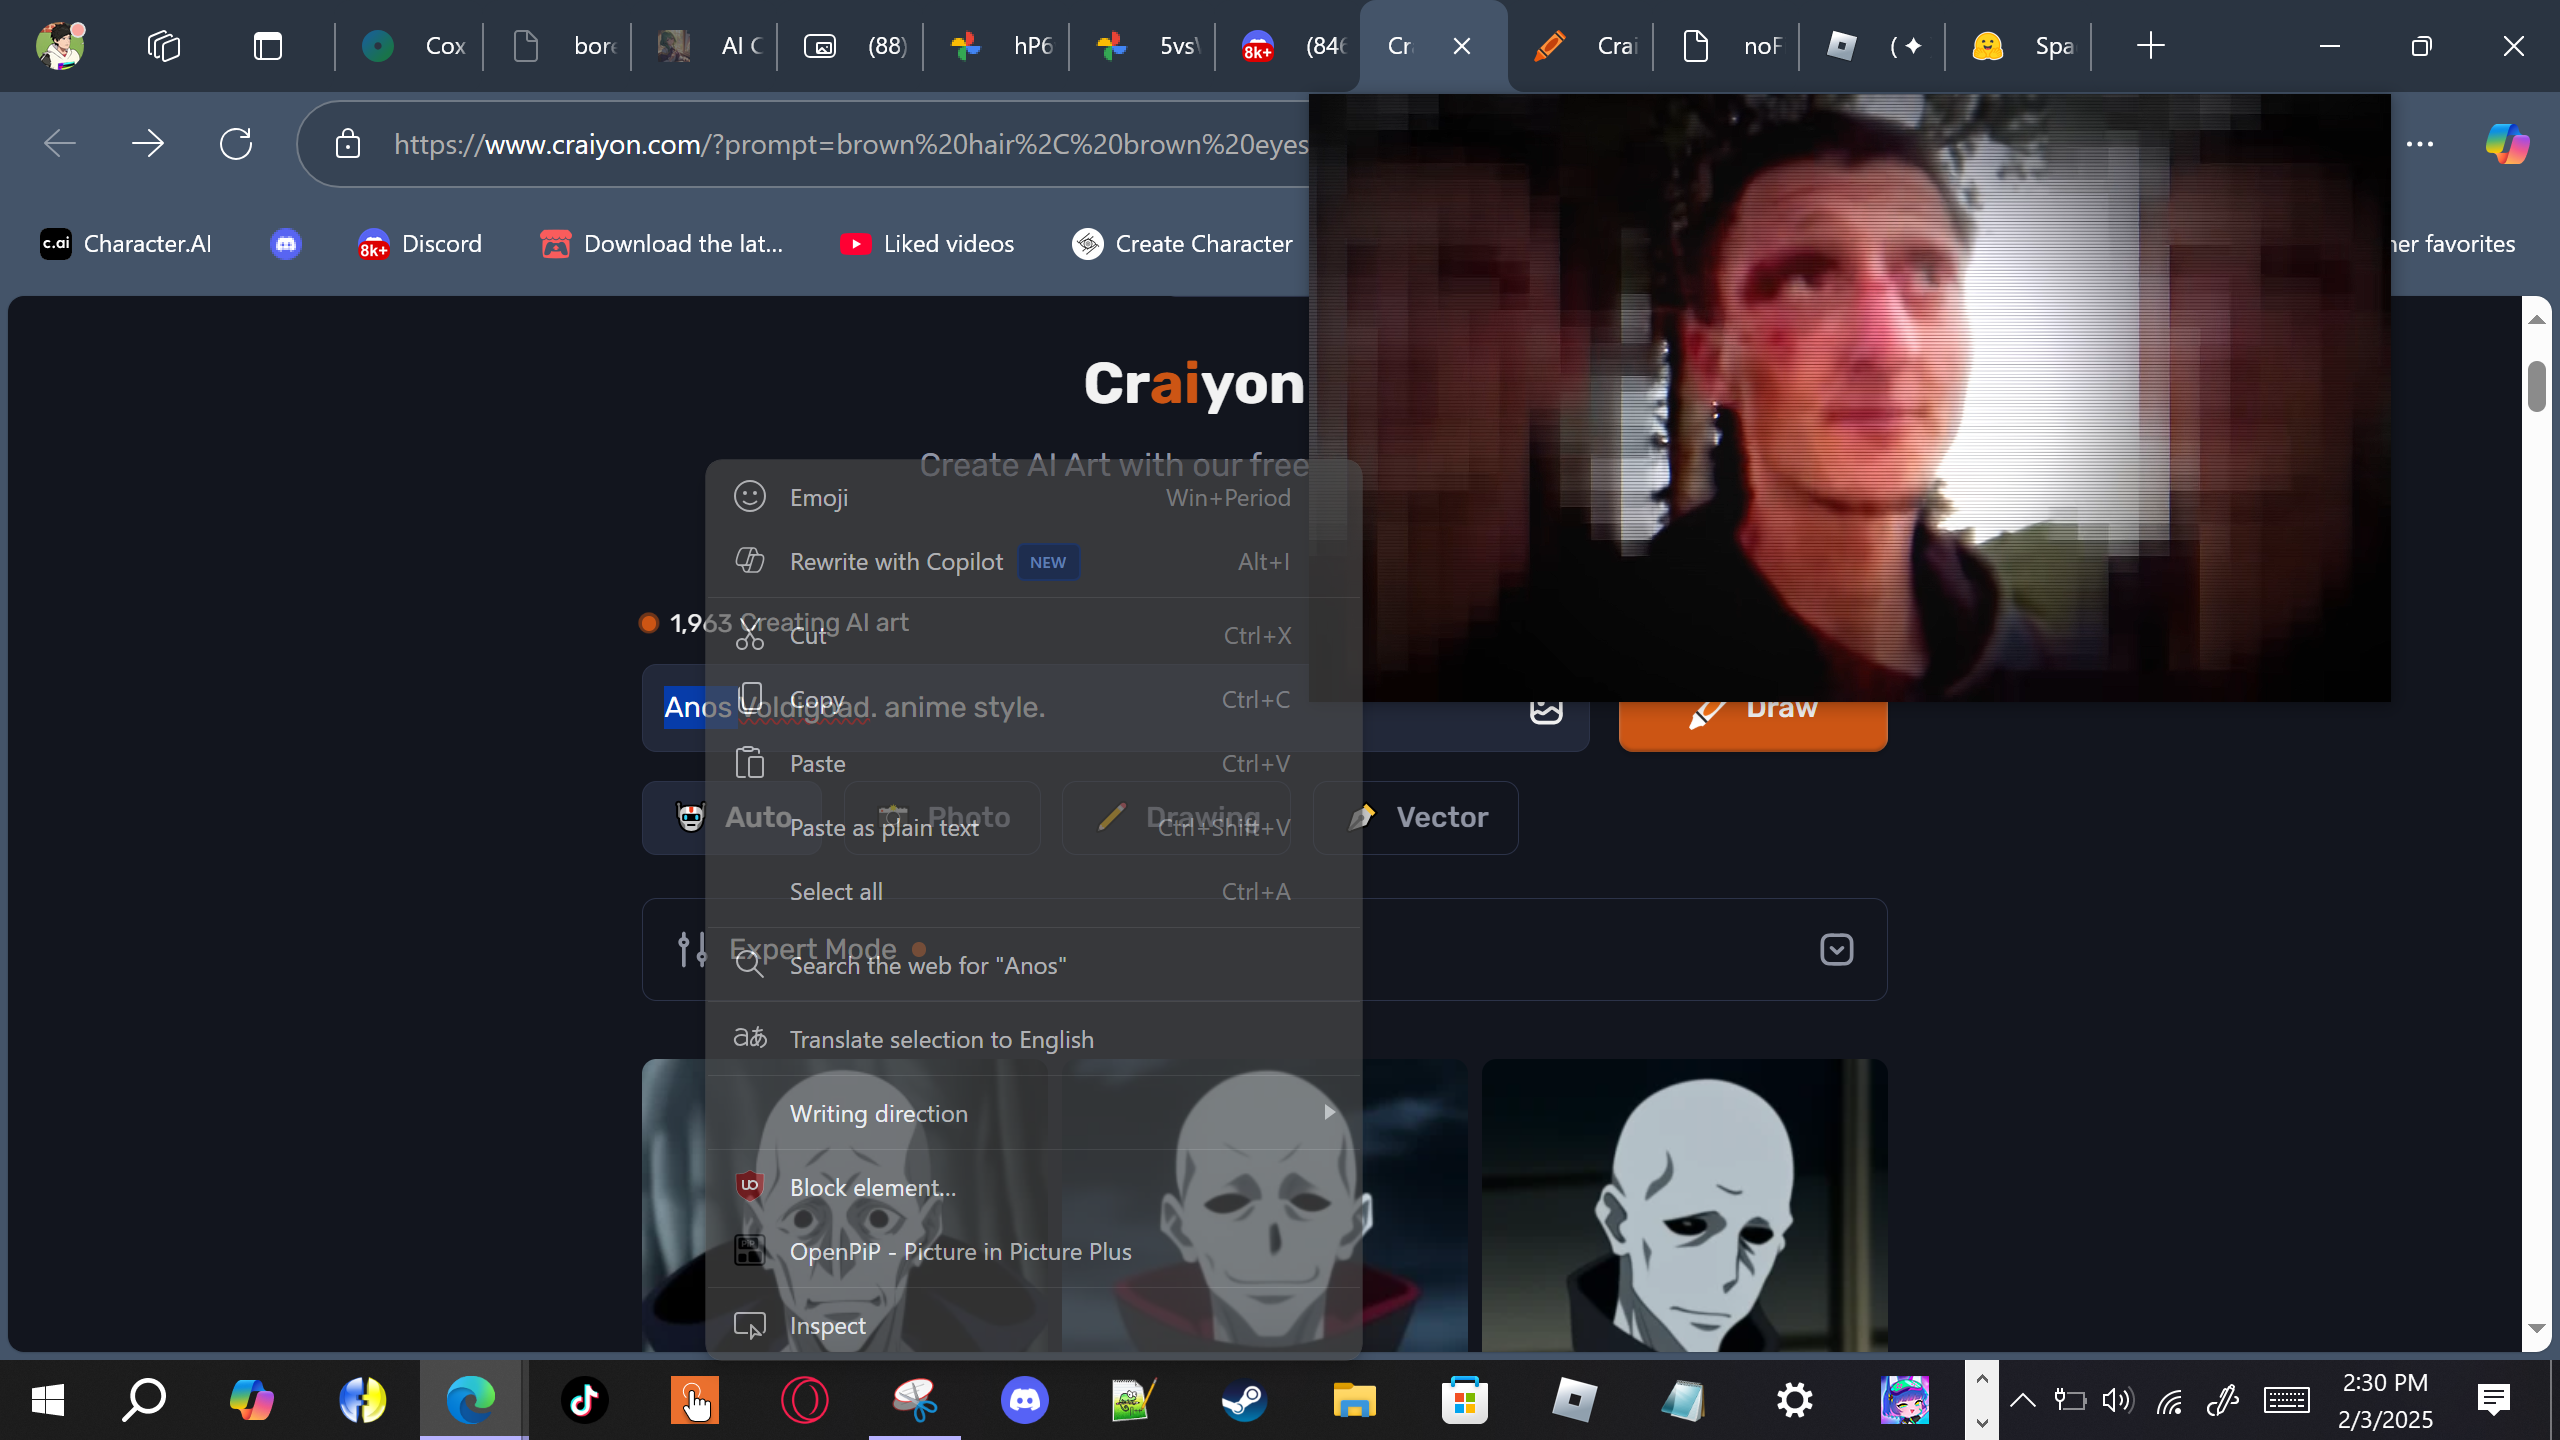Launch Opera browser from taskbar
The image size is (2560, 1440).
tap(805, 1400)
